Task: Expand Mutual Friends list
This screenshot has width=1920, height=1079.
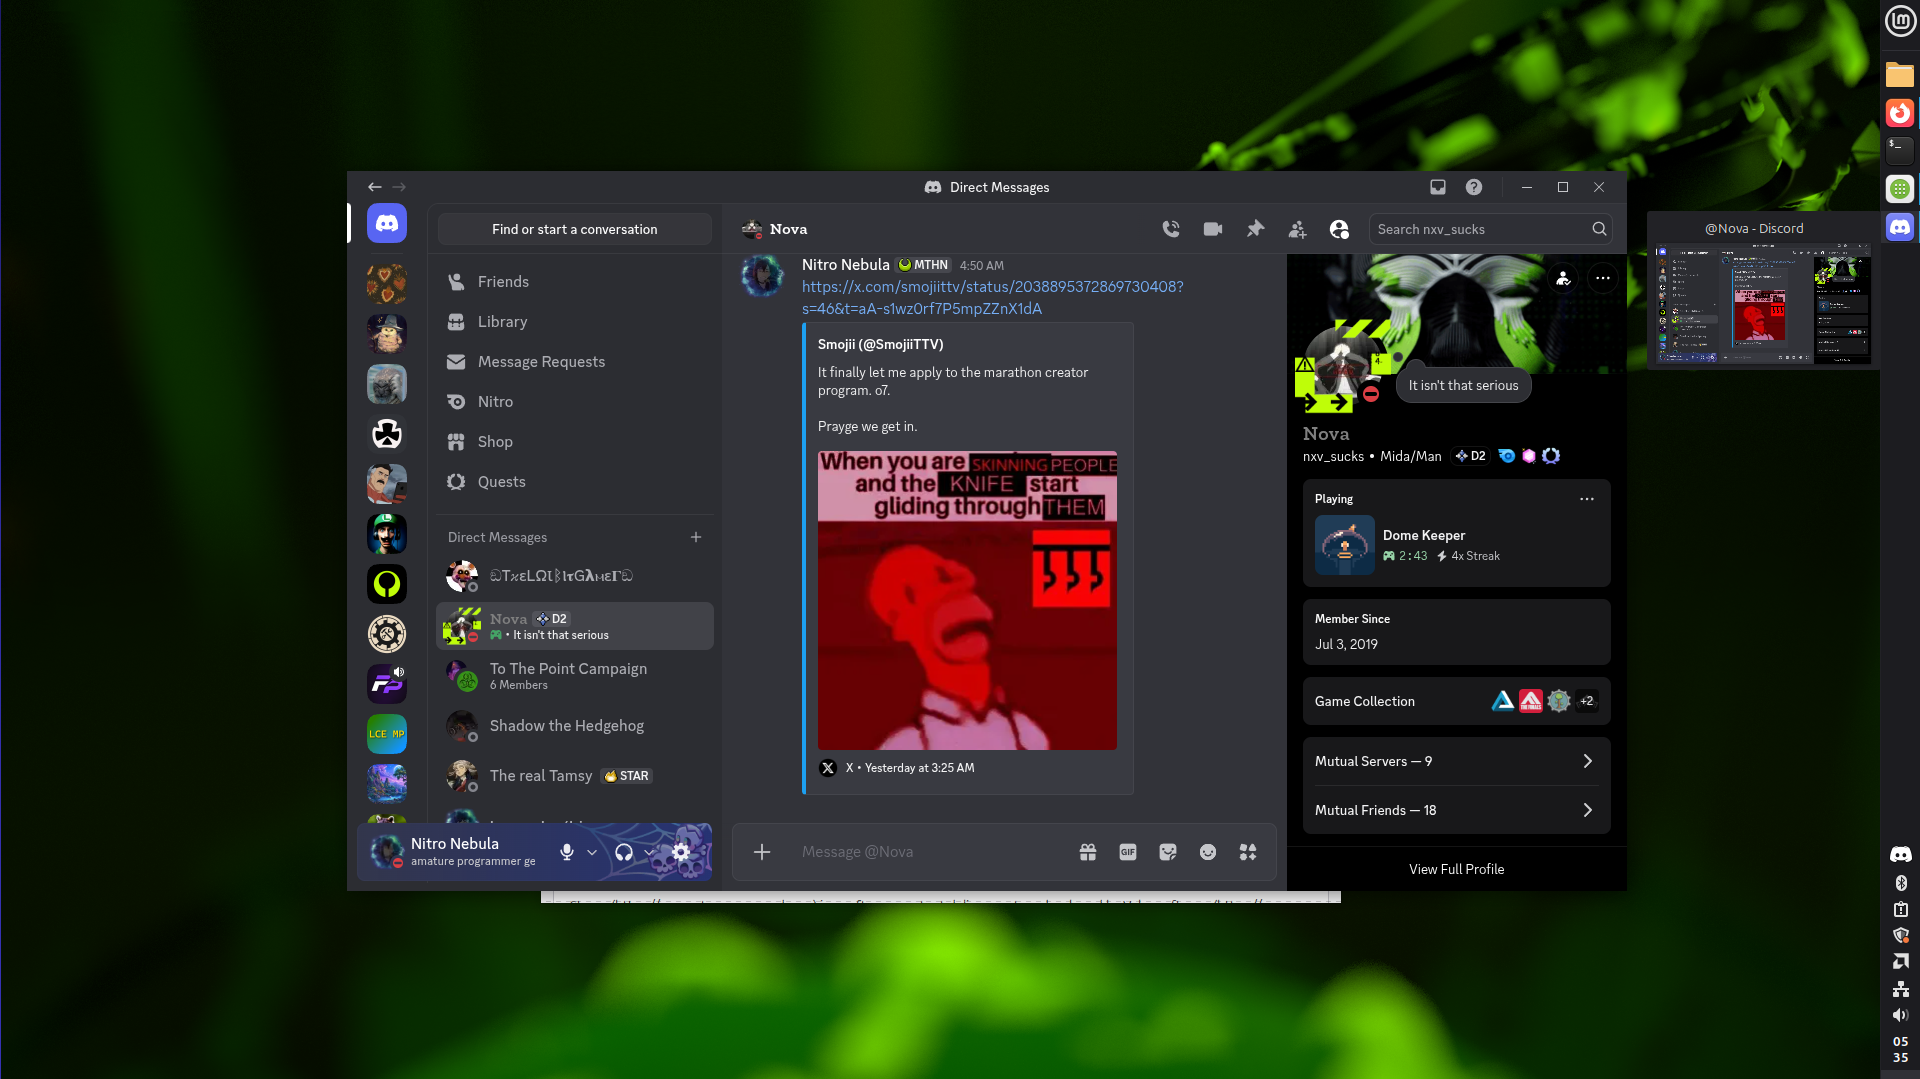Action: pos(1456,810)
